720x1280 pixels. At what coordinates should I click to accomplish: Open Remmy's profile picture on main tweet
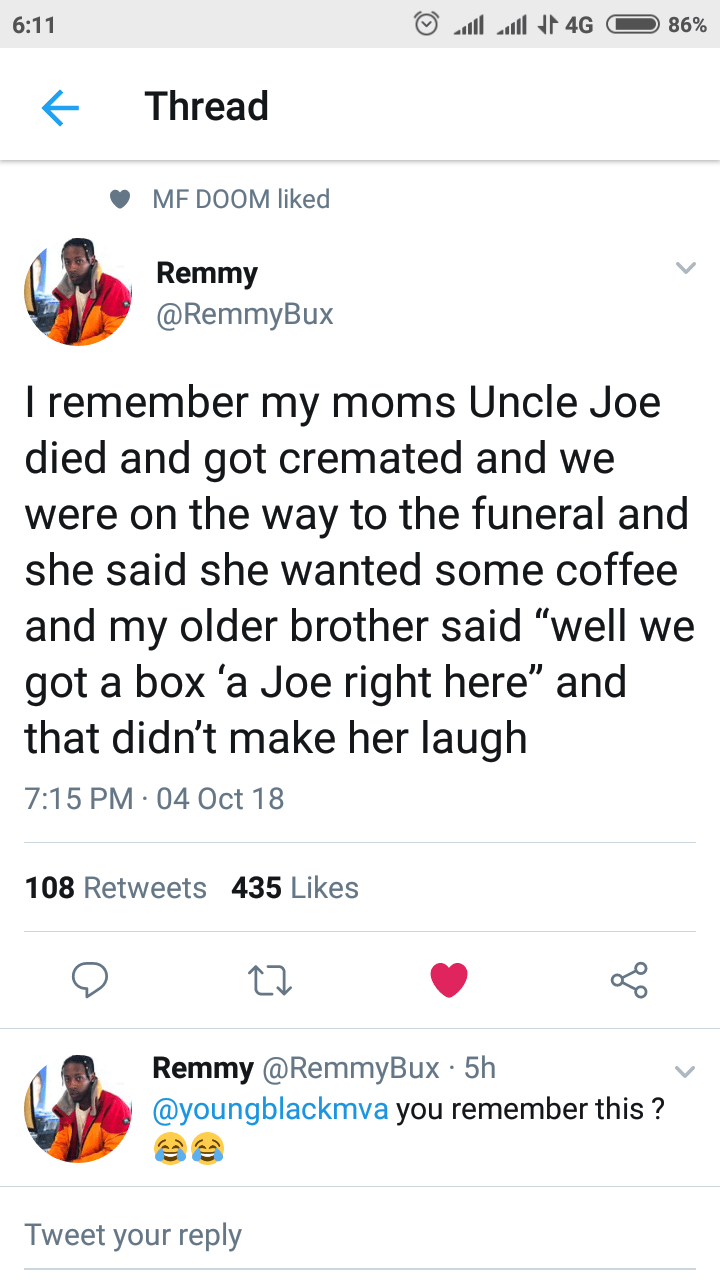pos(78,292)
